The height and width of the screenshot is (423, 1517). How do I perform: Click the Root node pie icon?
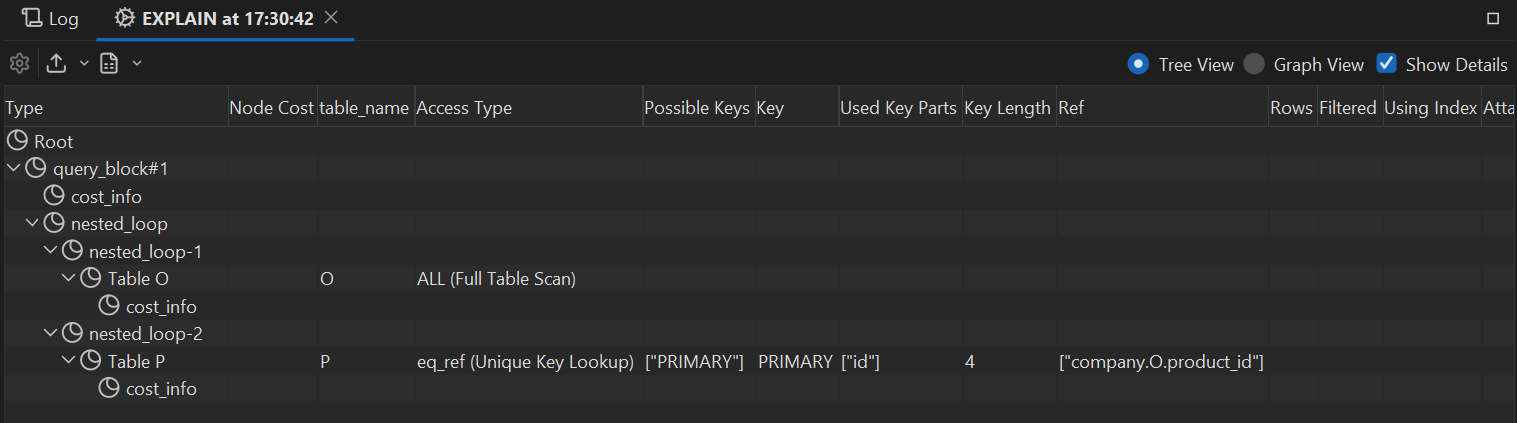click(x=17, y=142)
